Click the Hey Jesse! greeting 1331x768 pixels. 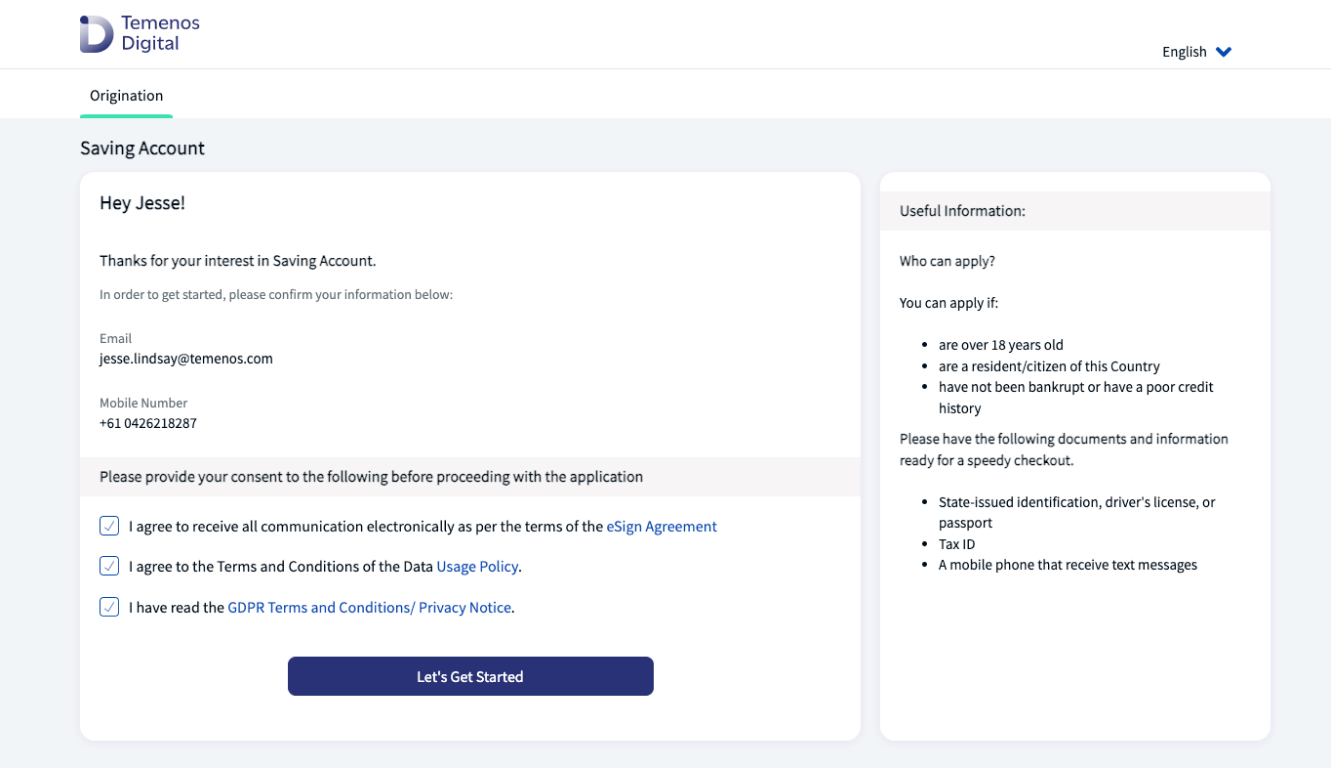pos(142,203)
